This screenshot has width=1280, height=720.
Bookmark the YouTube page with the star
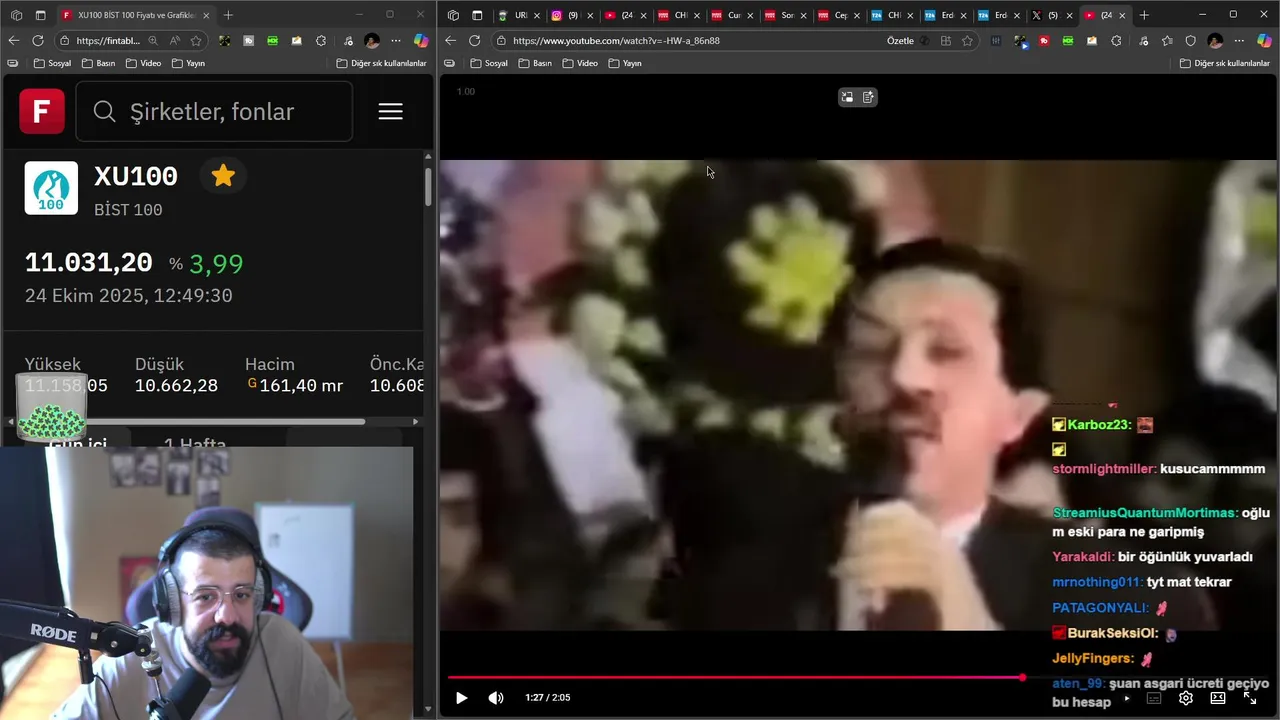967,41
